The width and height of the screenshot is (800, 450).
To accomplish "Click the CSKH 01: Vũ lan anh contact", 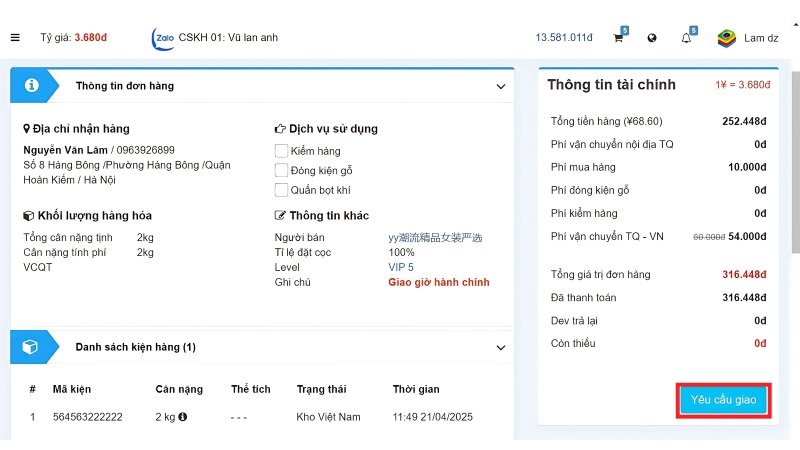I will pyautogui.click(x=228, y=37).
